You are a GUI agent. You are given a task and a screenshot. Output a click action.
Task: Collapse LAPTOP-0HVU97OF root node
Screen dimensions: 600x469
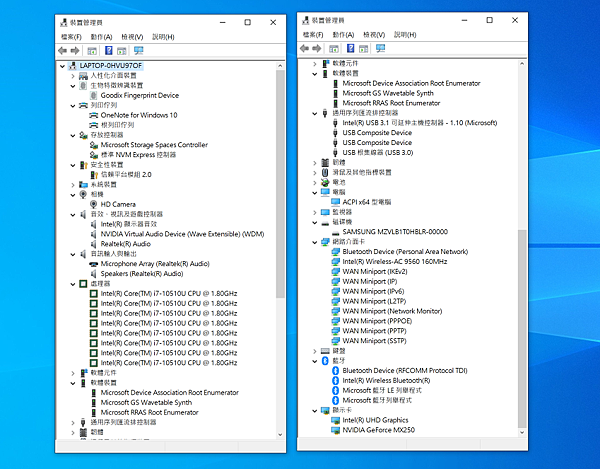(62, 66)
